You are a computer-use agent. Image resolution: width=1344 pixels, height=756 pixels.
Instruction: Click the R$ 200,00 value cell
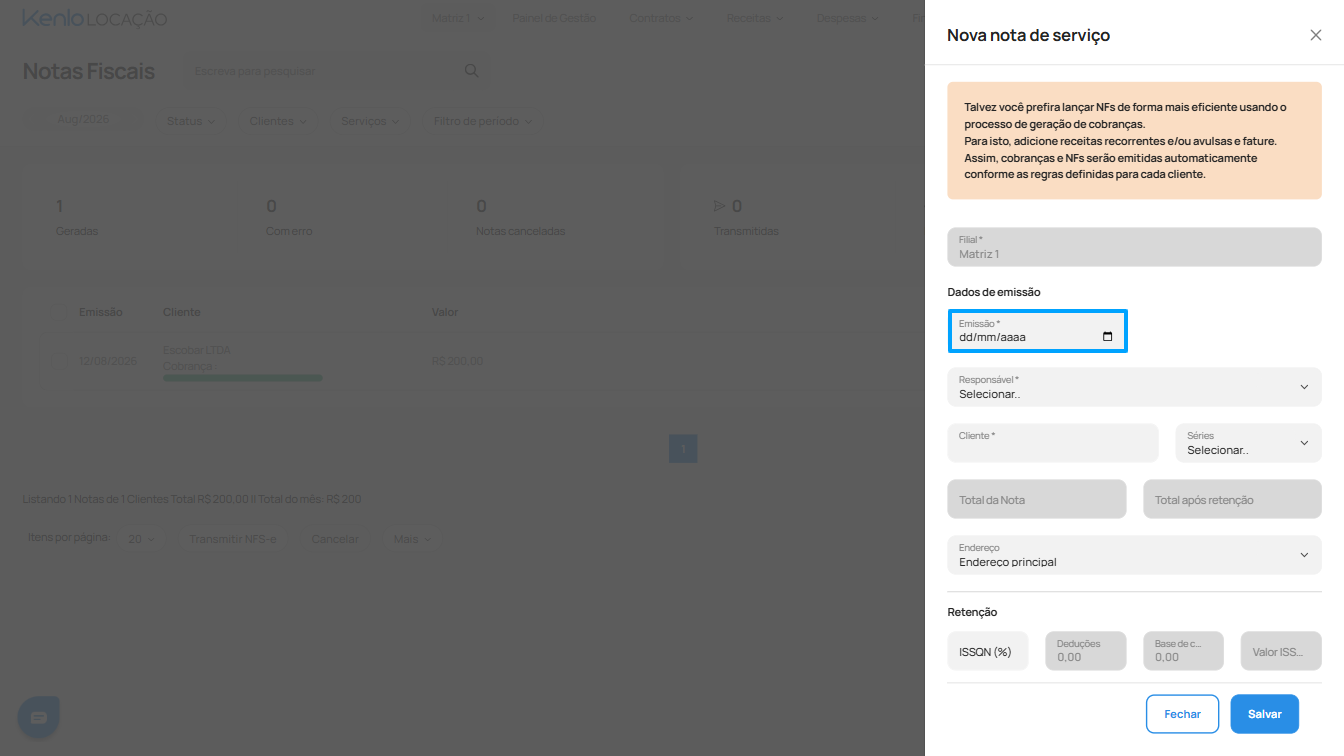point(457,361)
